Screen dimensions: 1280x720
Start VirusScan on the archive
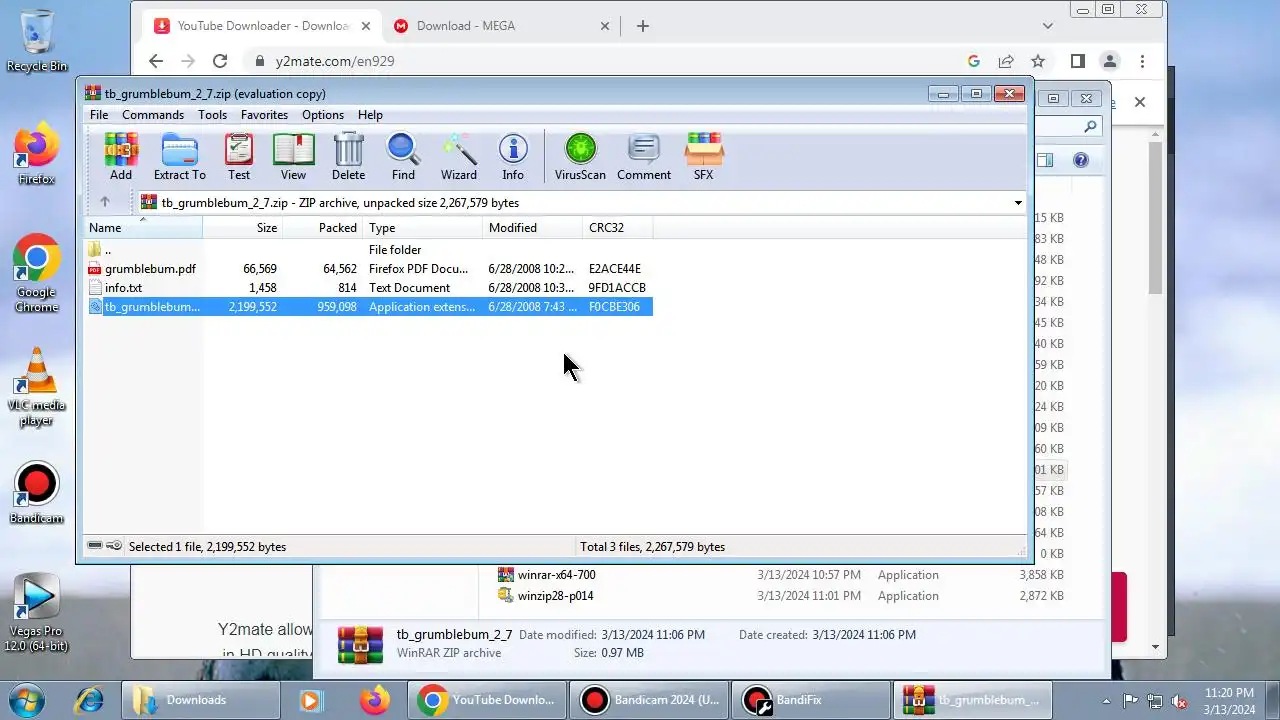coord(580,157)
